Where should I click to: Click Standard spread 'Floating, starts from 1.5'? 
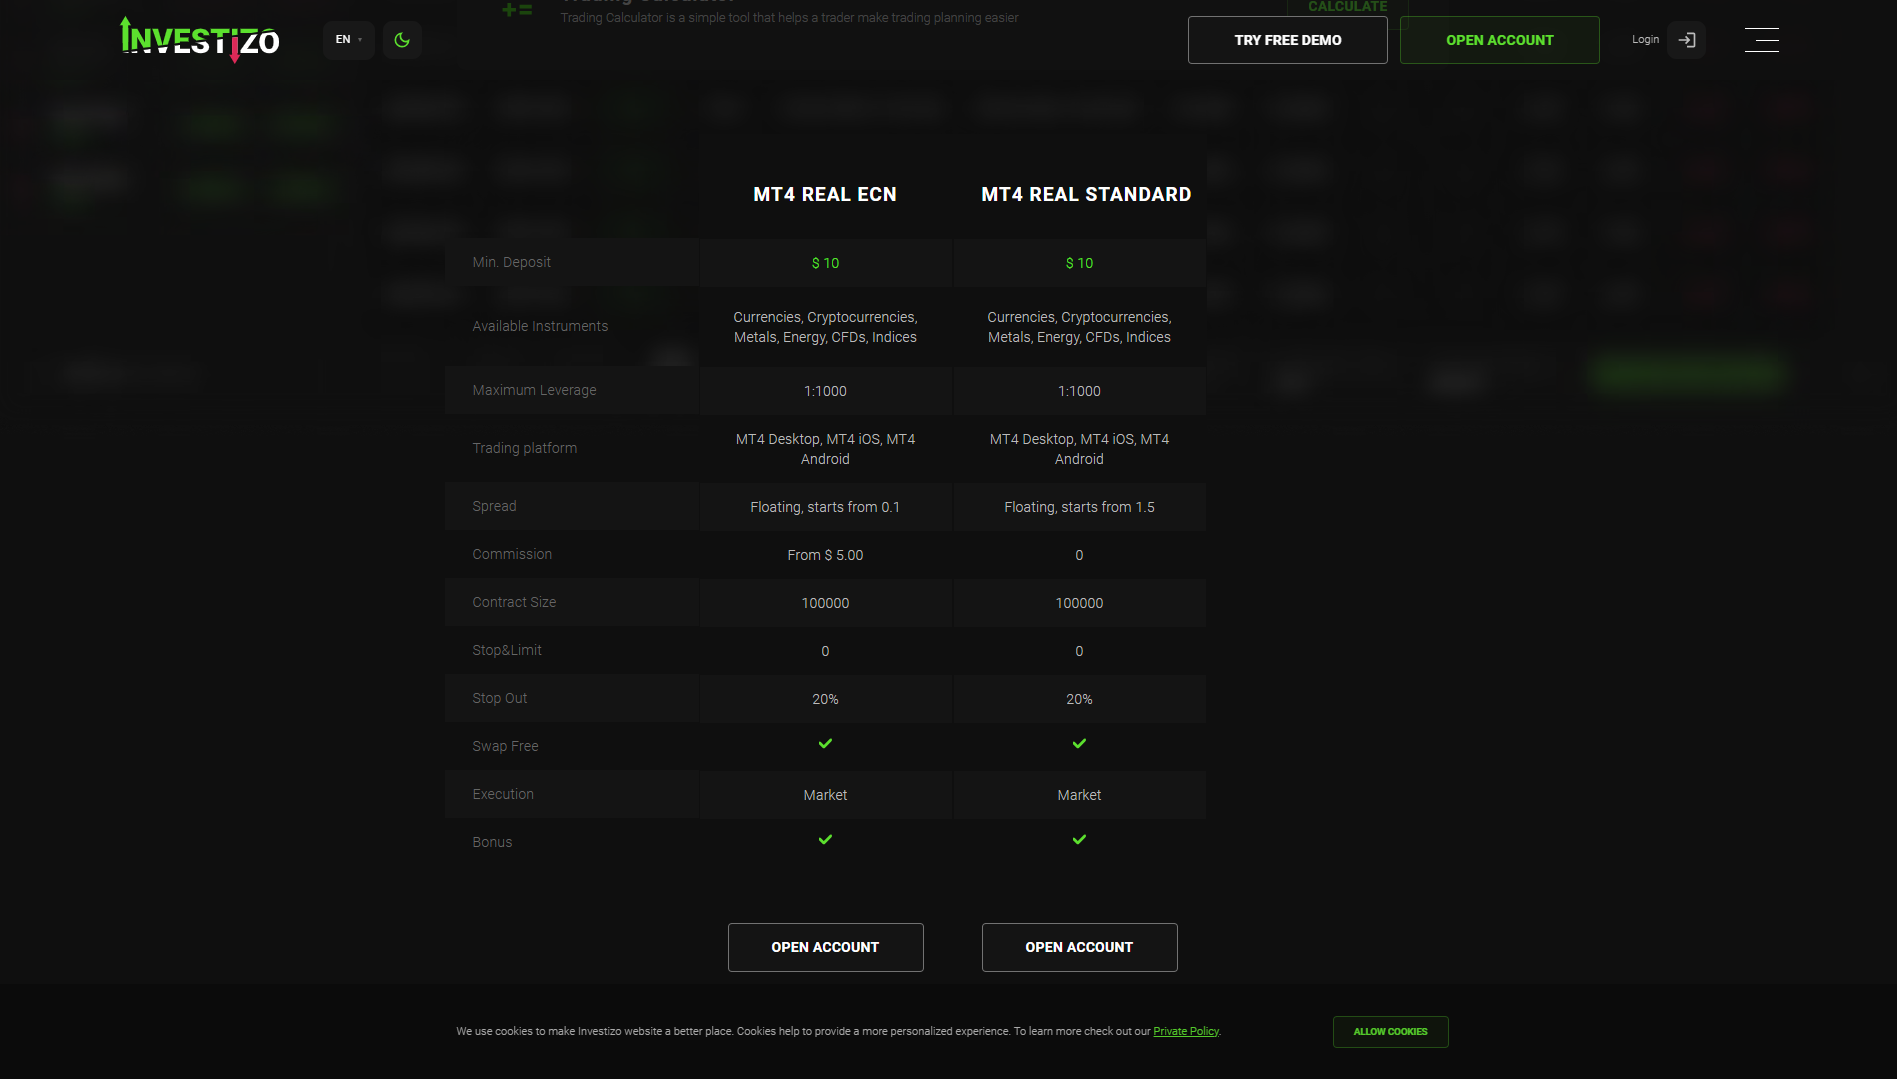pos(1080,507)
